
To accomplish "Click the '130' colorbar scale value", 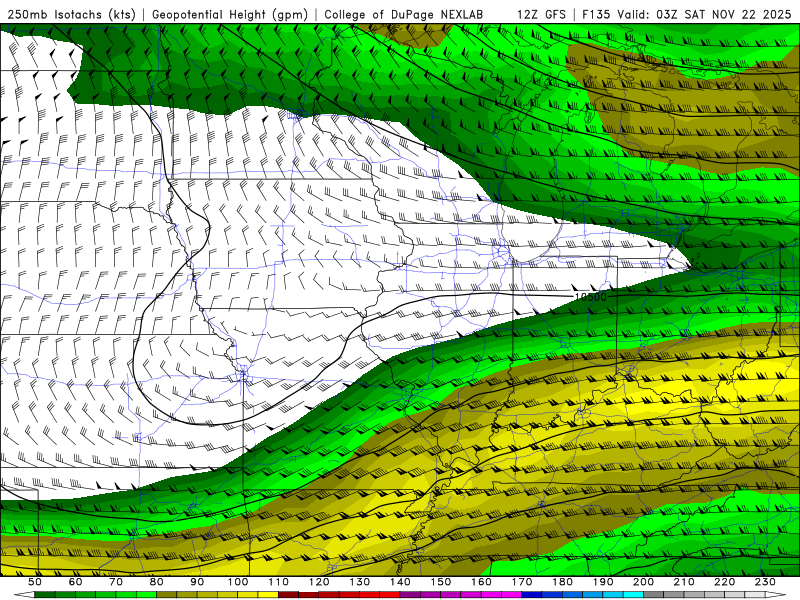I will (360, 582).
